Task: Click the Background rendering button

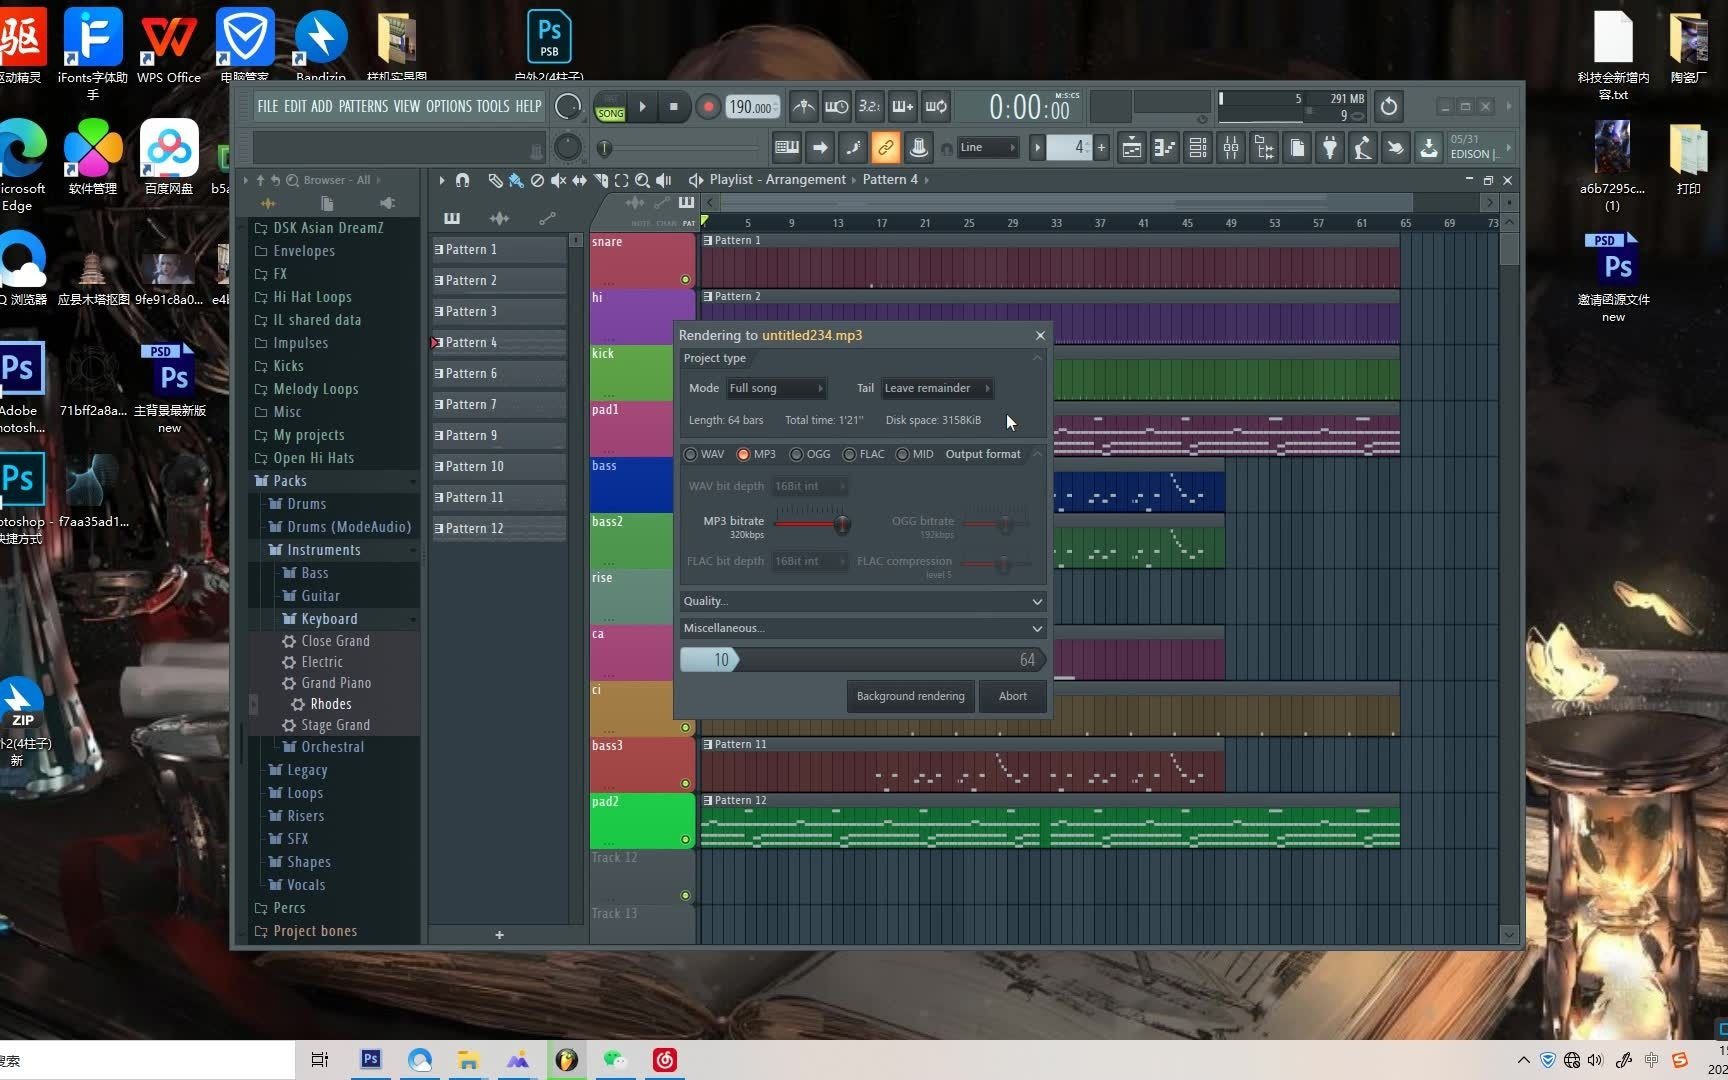Action: [910, 696]
